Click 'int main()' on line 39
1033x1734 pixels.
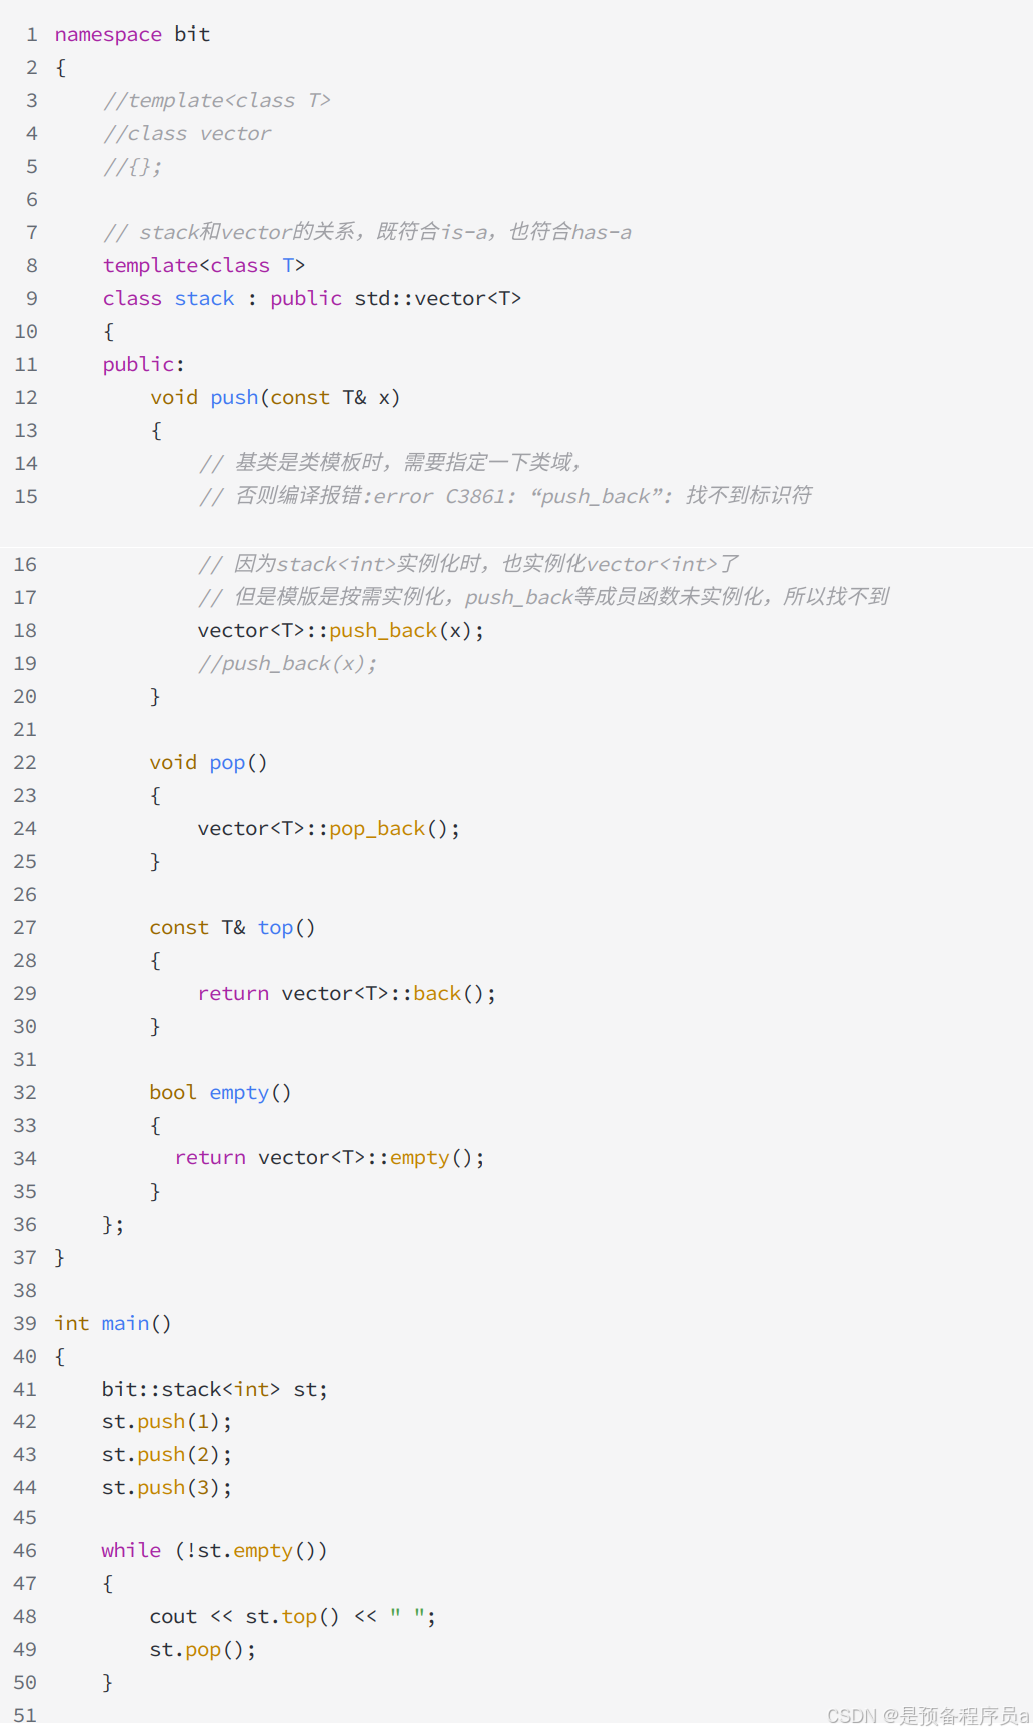[x=113, y=1323]
